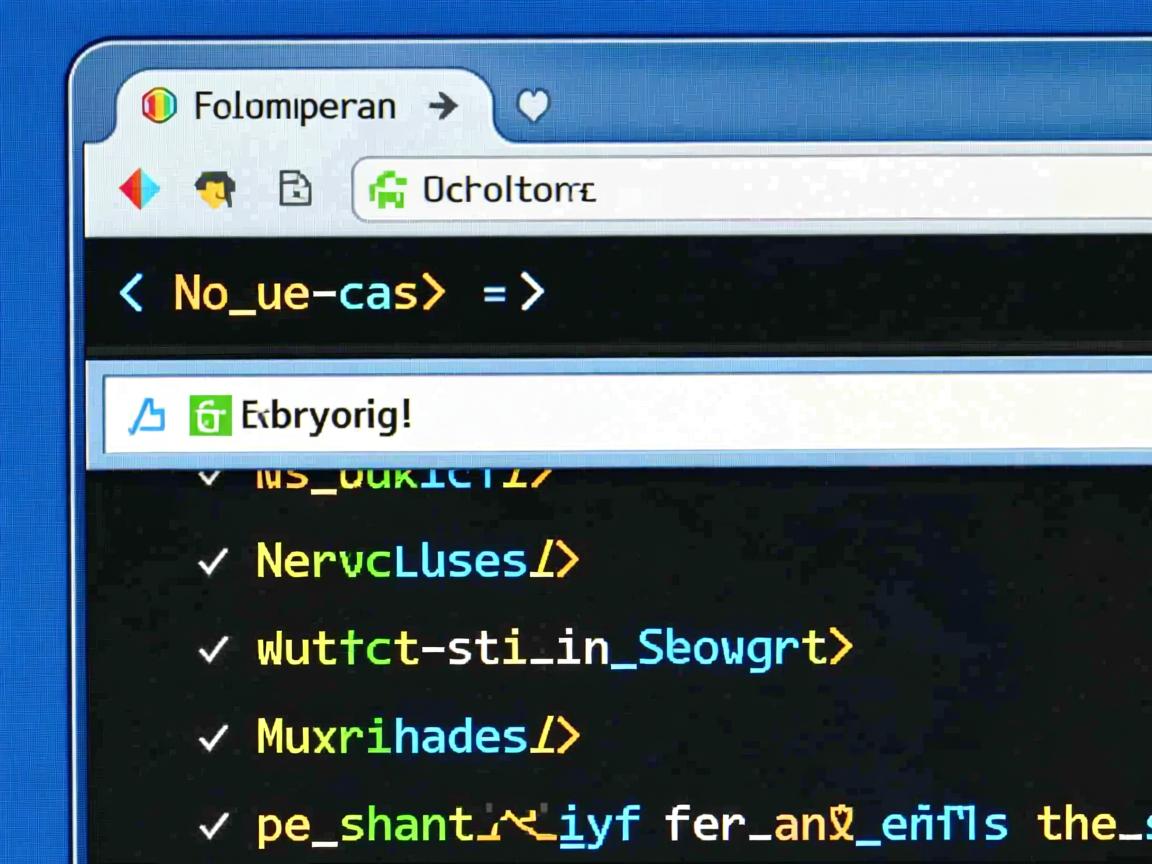Screen dimensions: 1152x864
Task: Click the green robot icon in address bar
Action: pyautogui.click(x=388, y=189)
